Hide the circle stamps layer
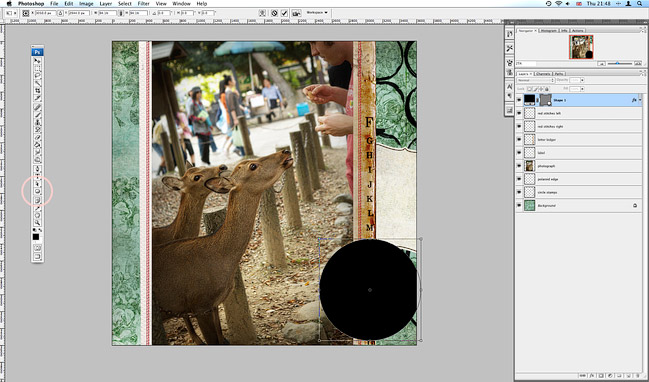649x382 pixels. pos(519,192)
